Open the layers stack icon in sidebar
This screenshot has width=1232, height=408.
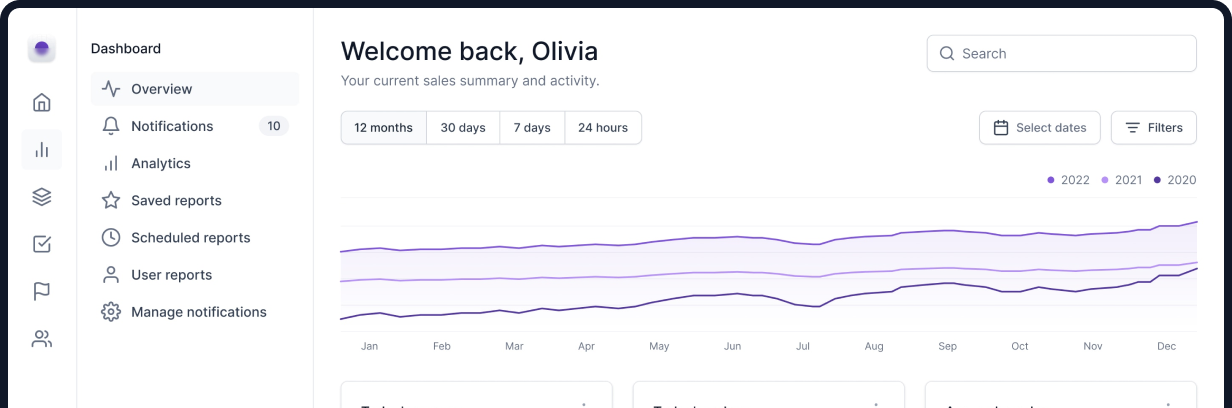pos(42,197)
